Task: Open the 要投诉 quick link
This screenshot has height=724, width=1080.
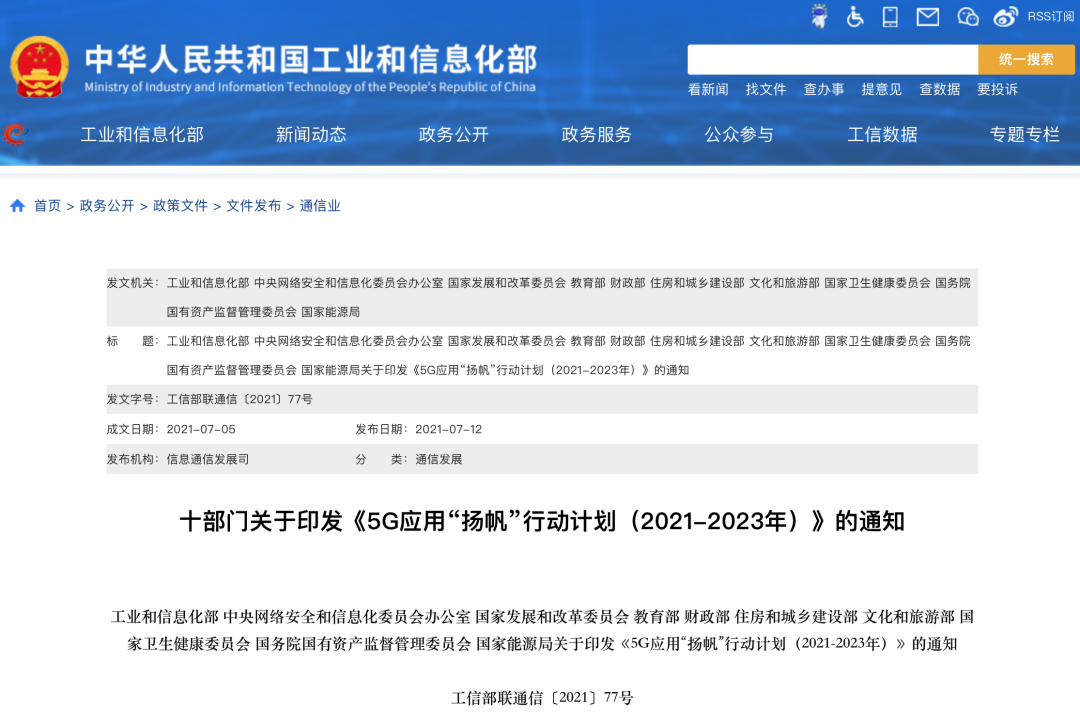Action: [1000, 89]
